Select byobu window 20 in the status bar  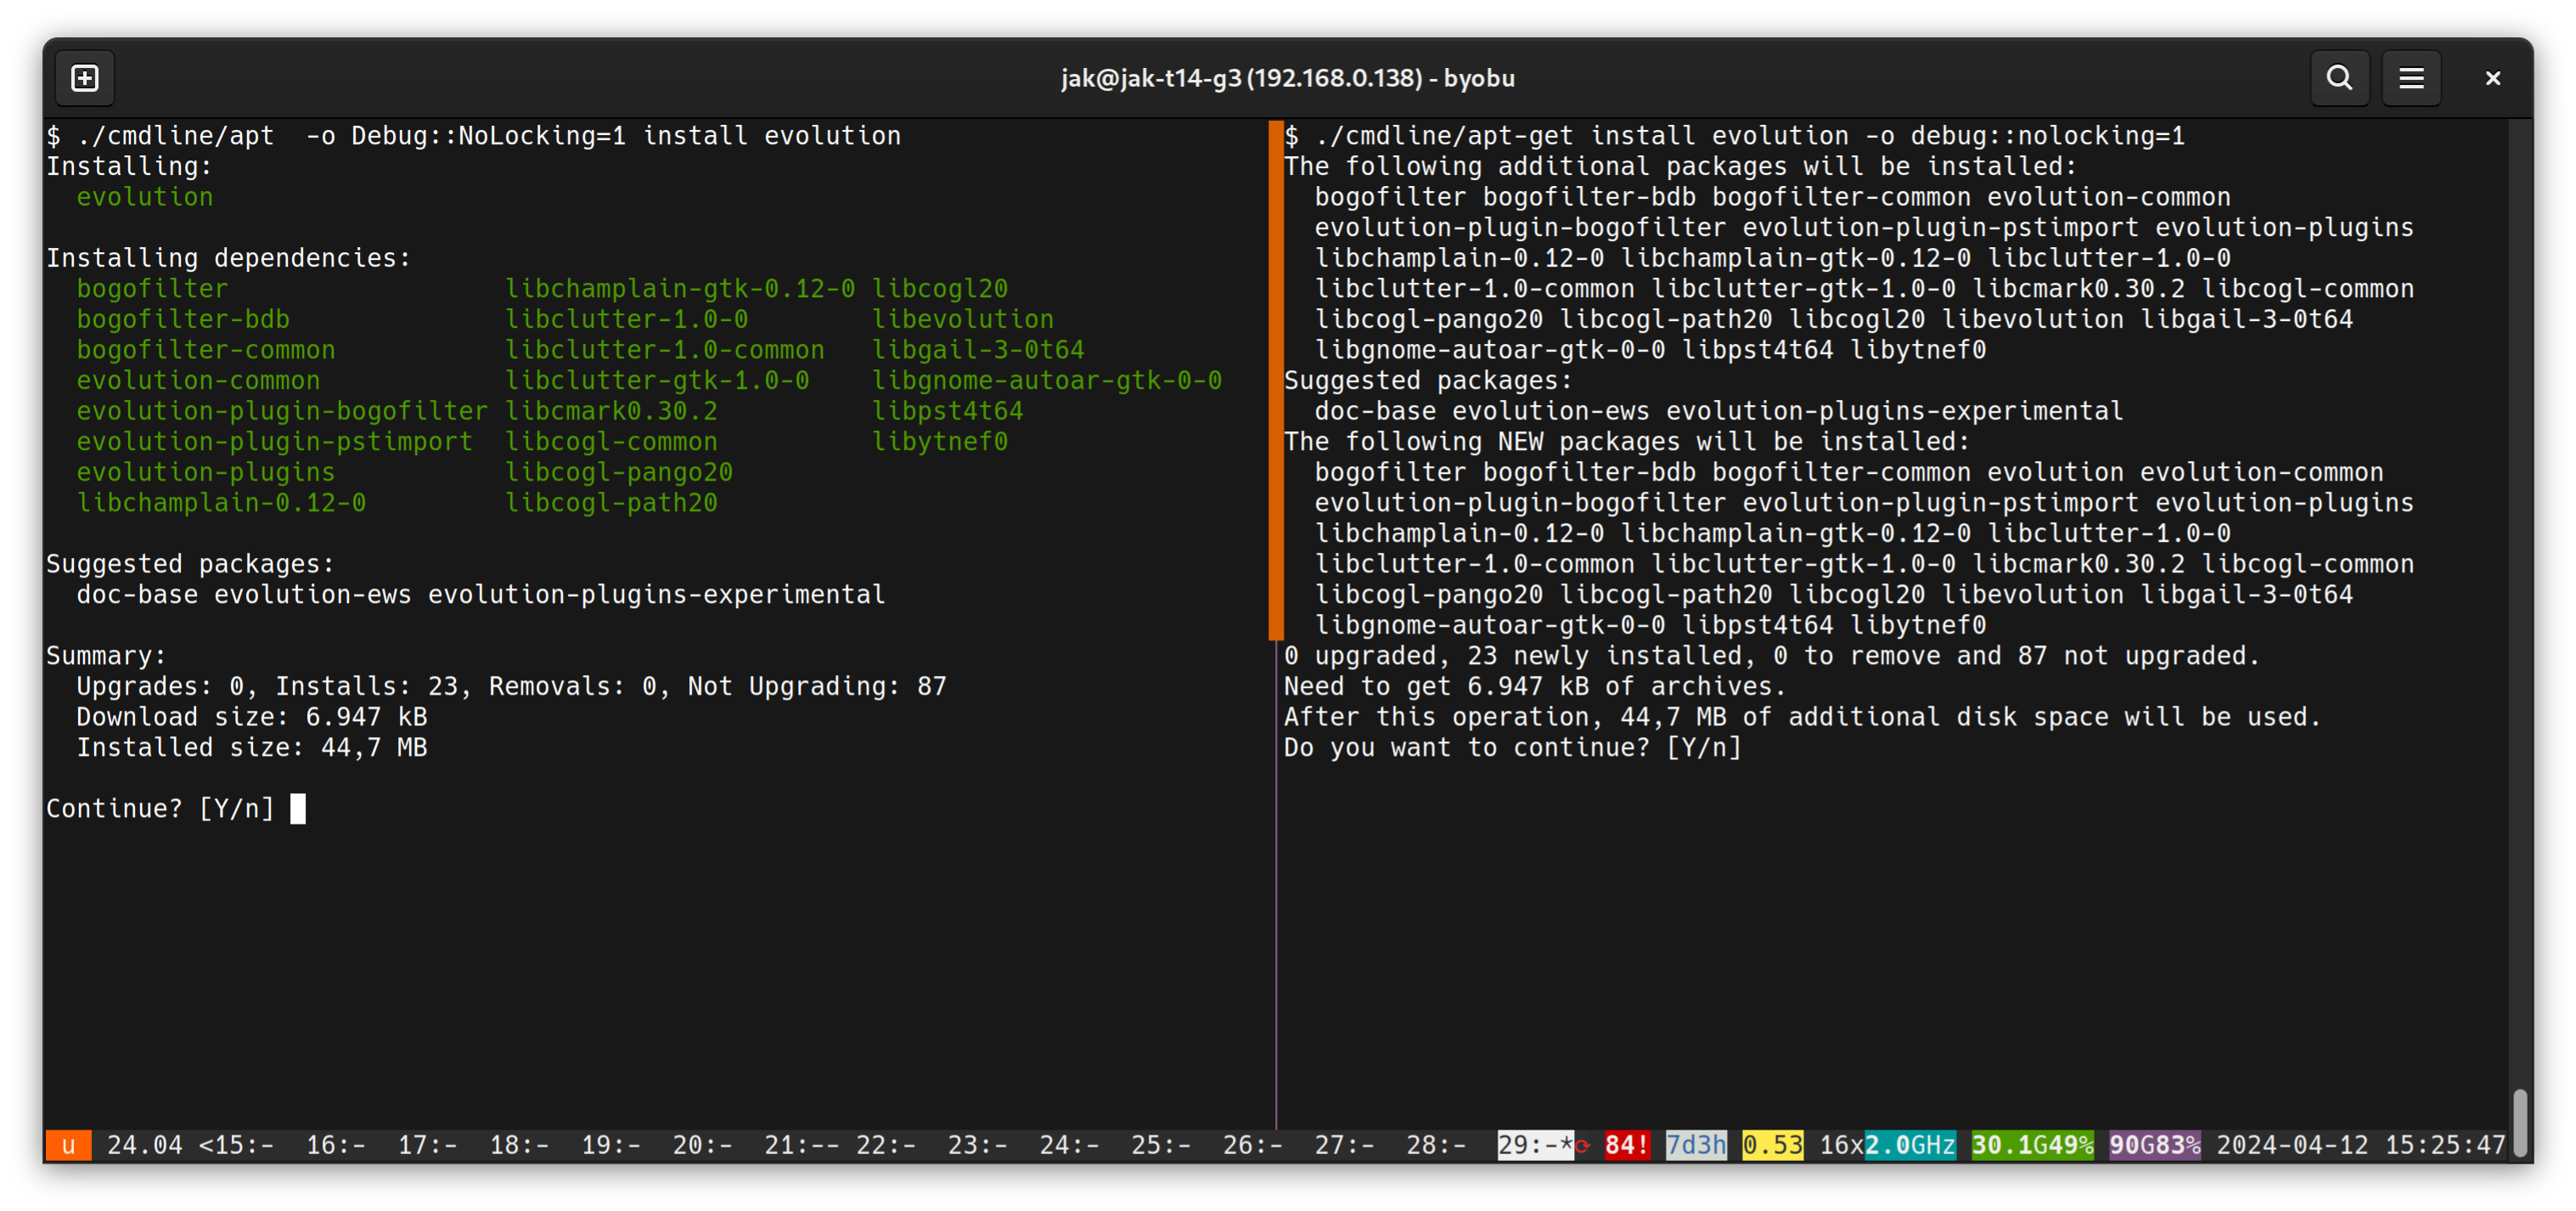[702, 1145]
